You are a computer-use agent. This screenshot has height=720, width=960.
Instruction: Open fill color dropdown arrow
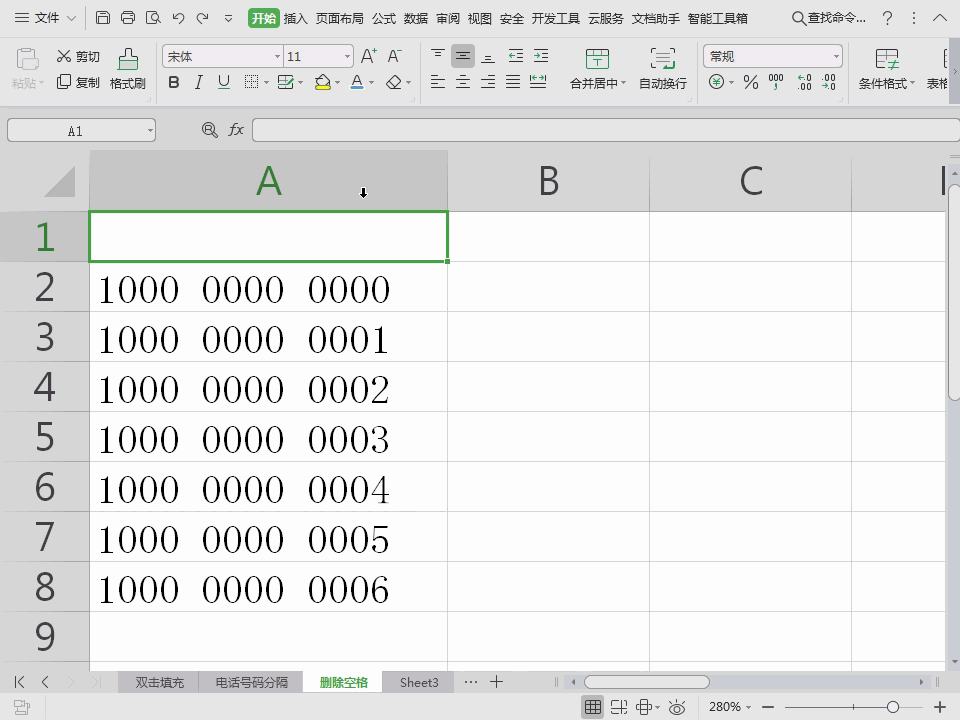337,83
